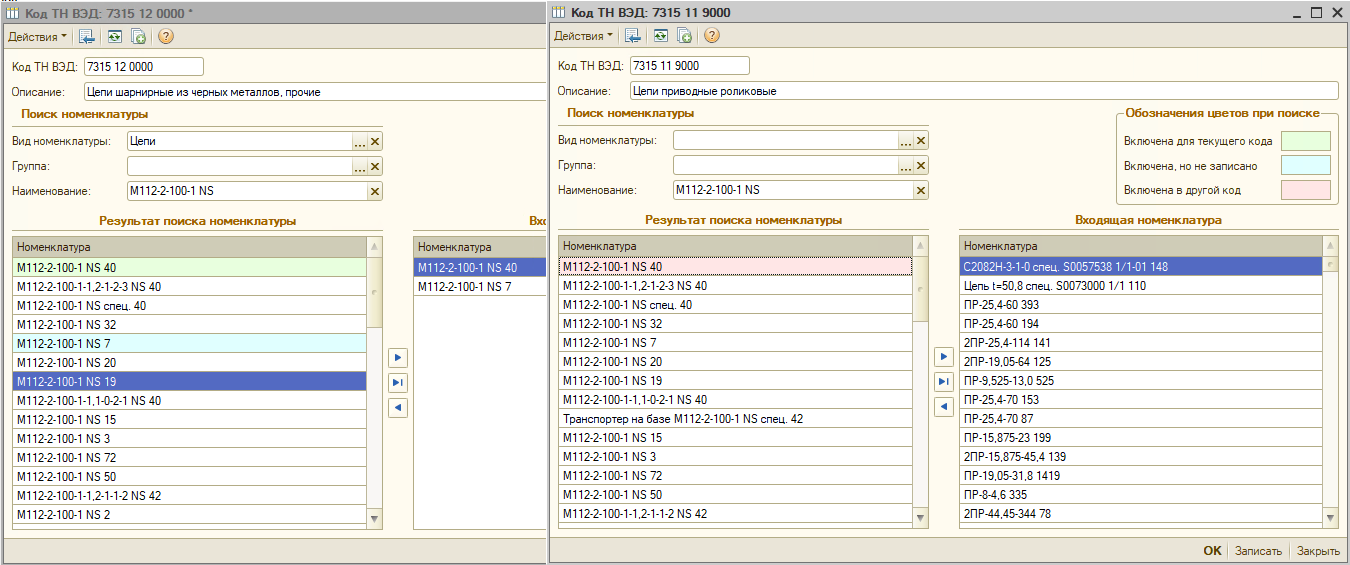Click the refresh icon in 7315 11 9000 toolbar
1350x565 pixels.
pyautogui.click(x=660, y=36)
